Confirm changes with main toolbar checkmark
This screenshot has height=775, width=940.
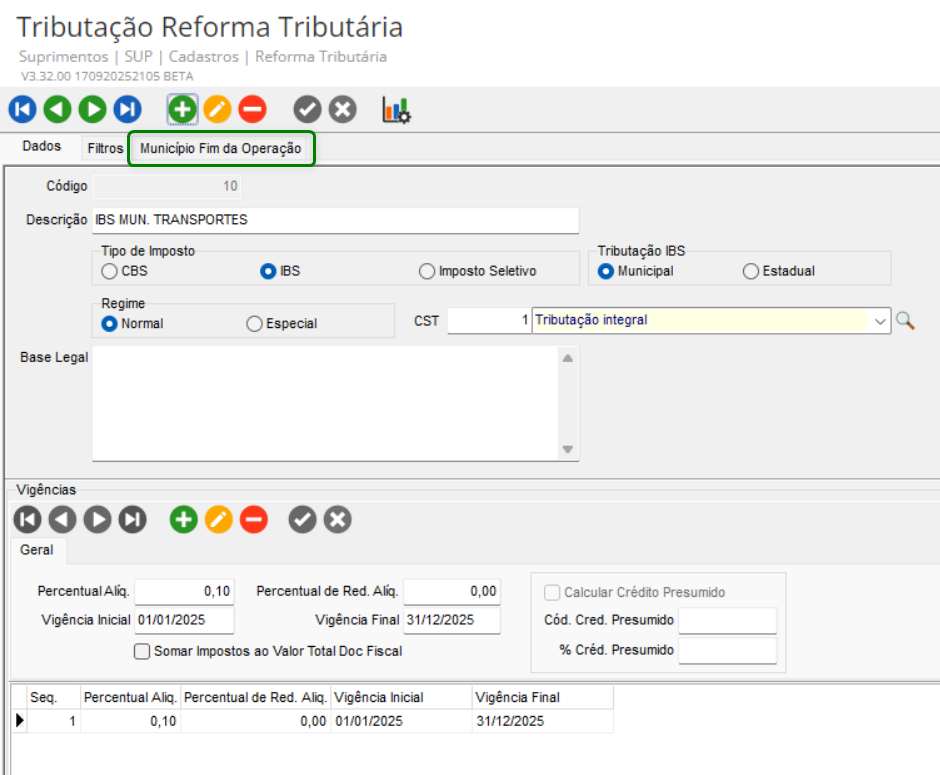pyautogui.click(x=307, y=110)
